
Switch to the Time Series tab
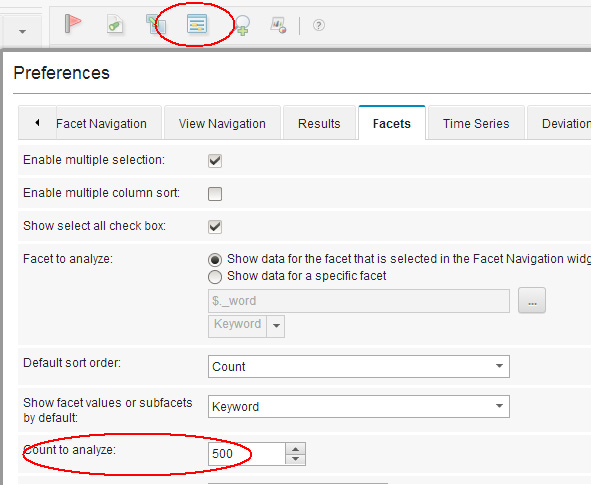(476, 123)
